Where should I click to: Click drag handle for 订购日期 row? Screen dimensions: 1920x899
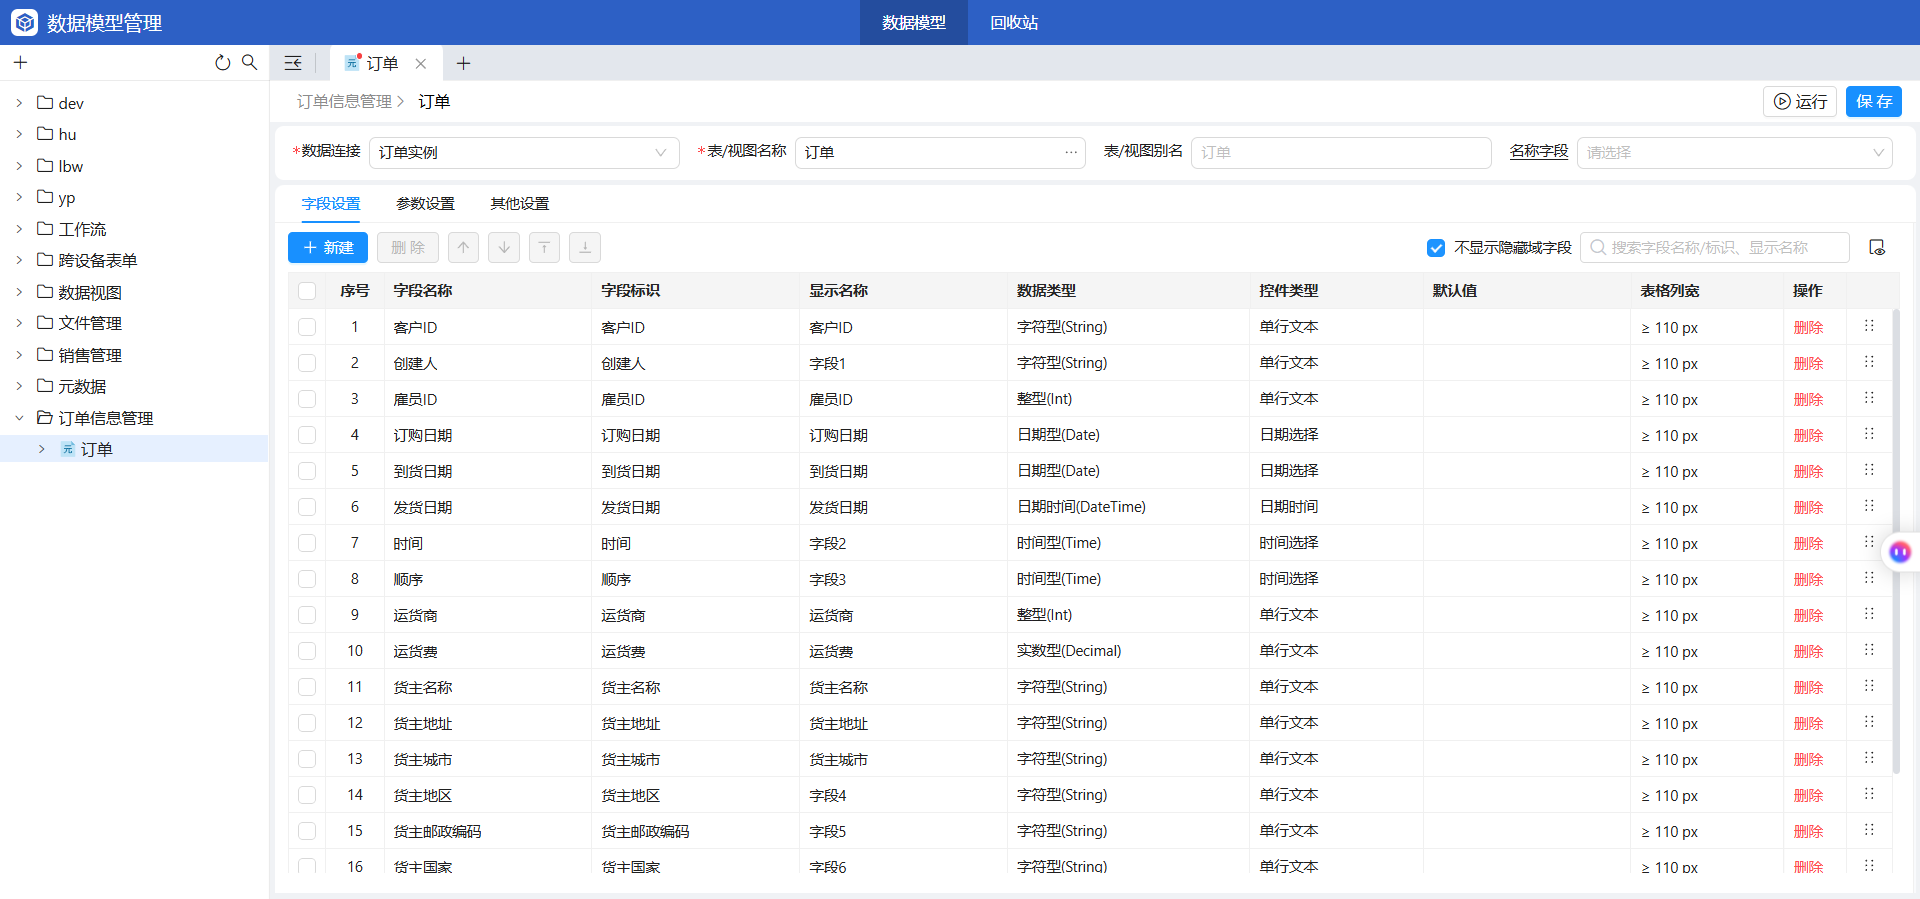pos(1869,434)
